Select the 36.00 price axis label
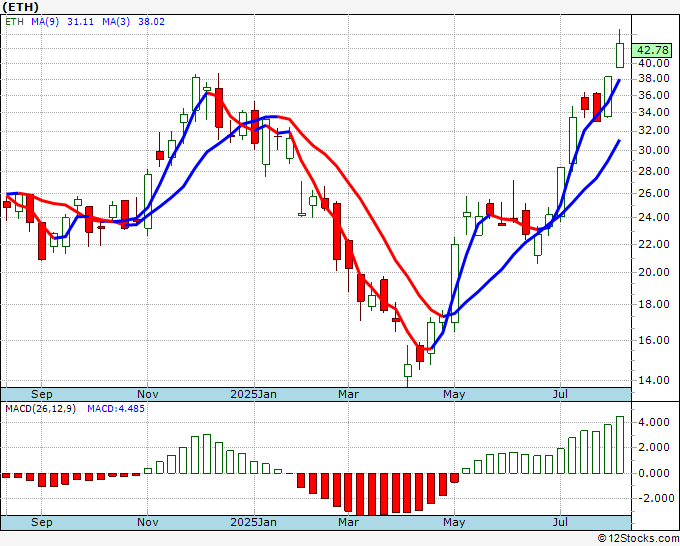Viewport: 680px width, 546px height. point(654,95)
